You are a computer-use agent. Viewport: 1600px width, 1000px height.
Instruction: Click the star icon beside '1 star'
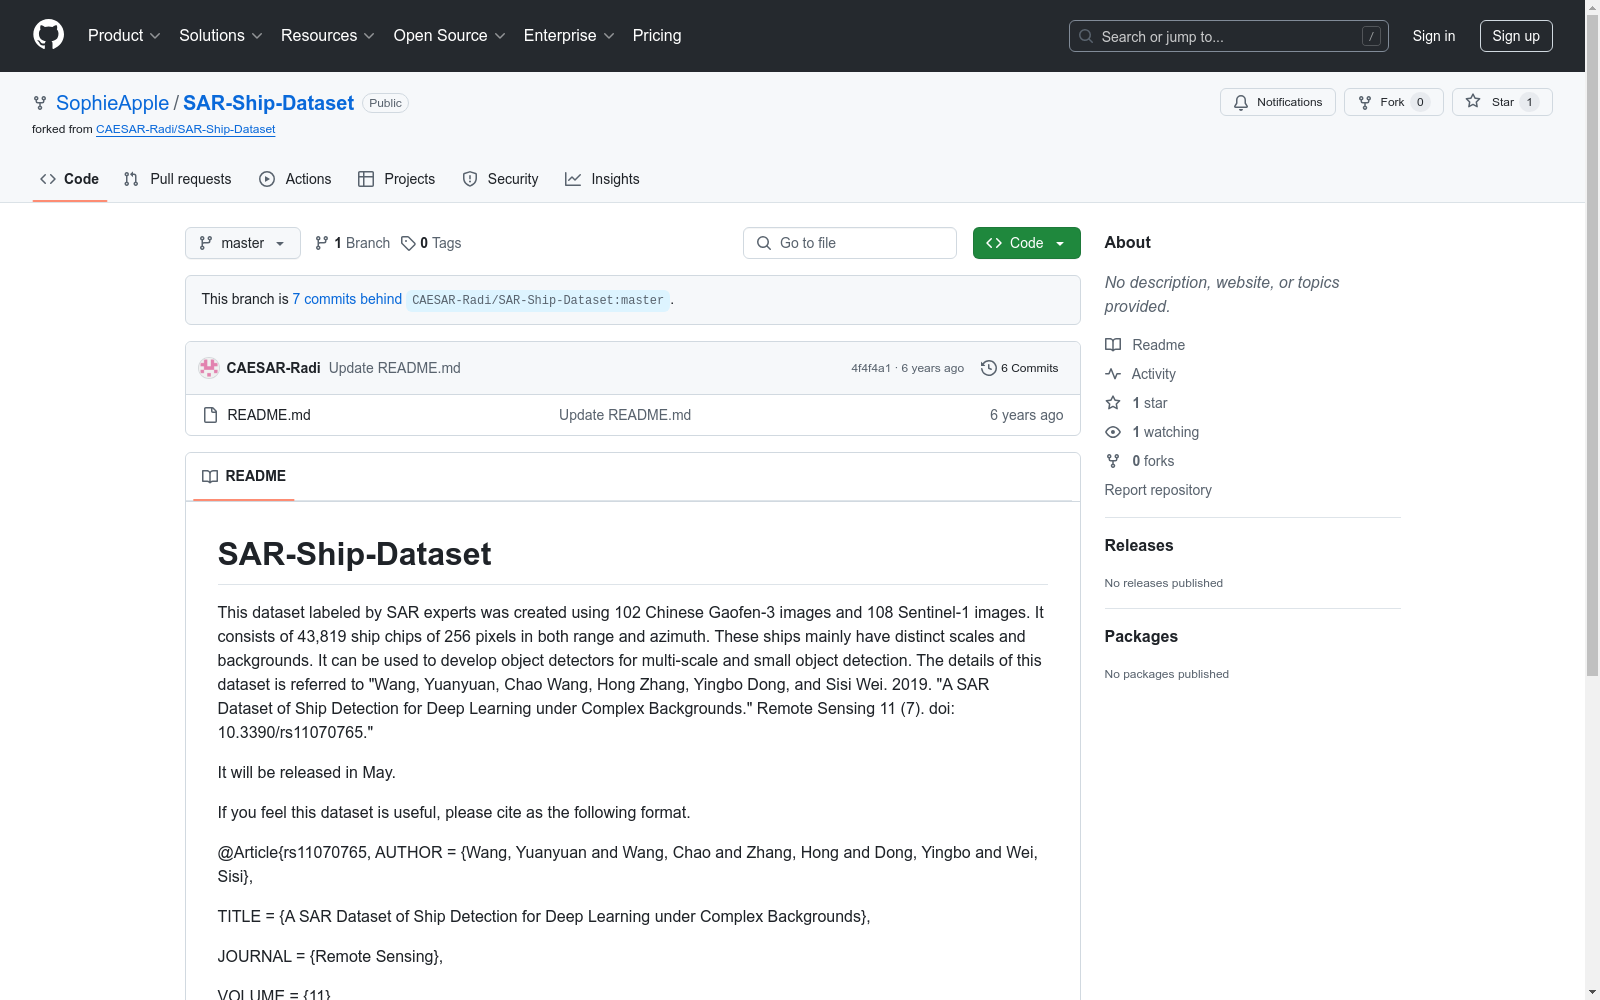coord(1113,403)
